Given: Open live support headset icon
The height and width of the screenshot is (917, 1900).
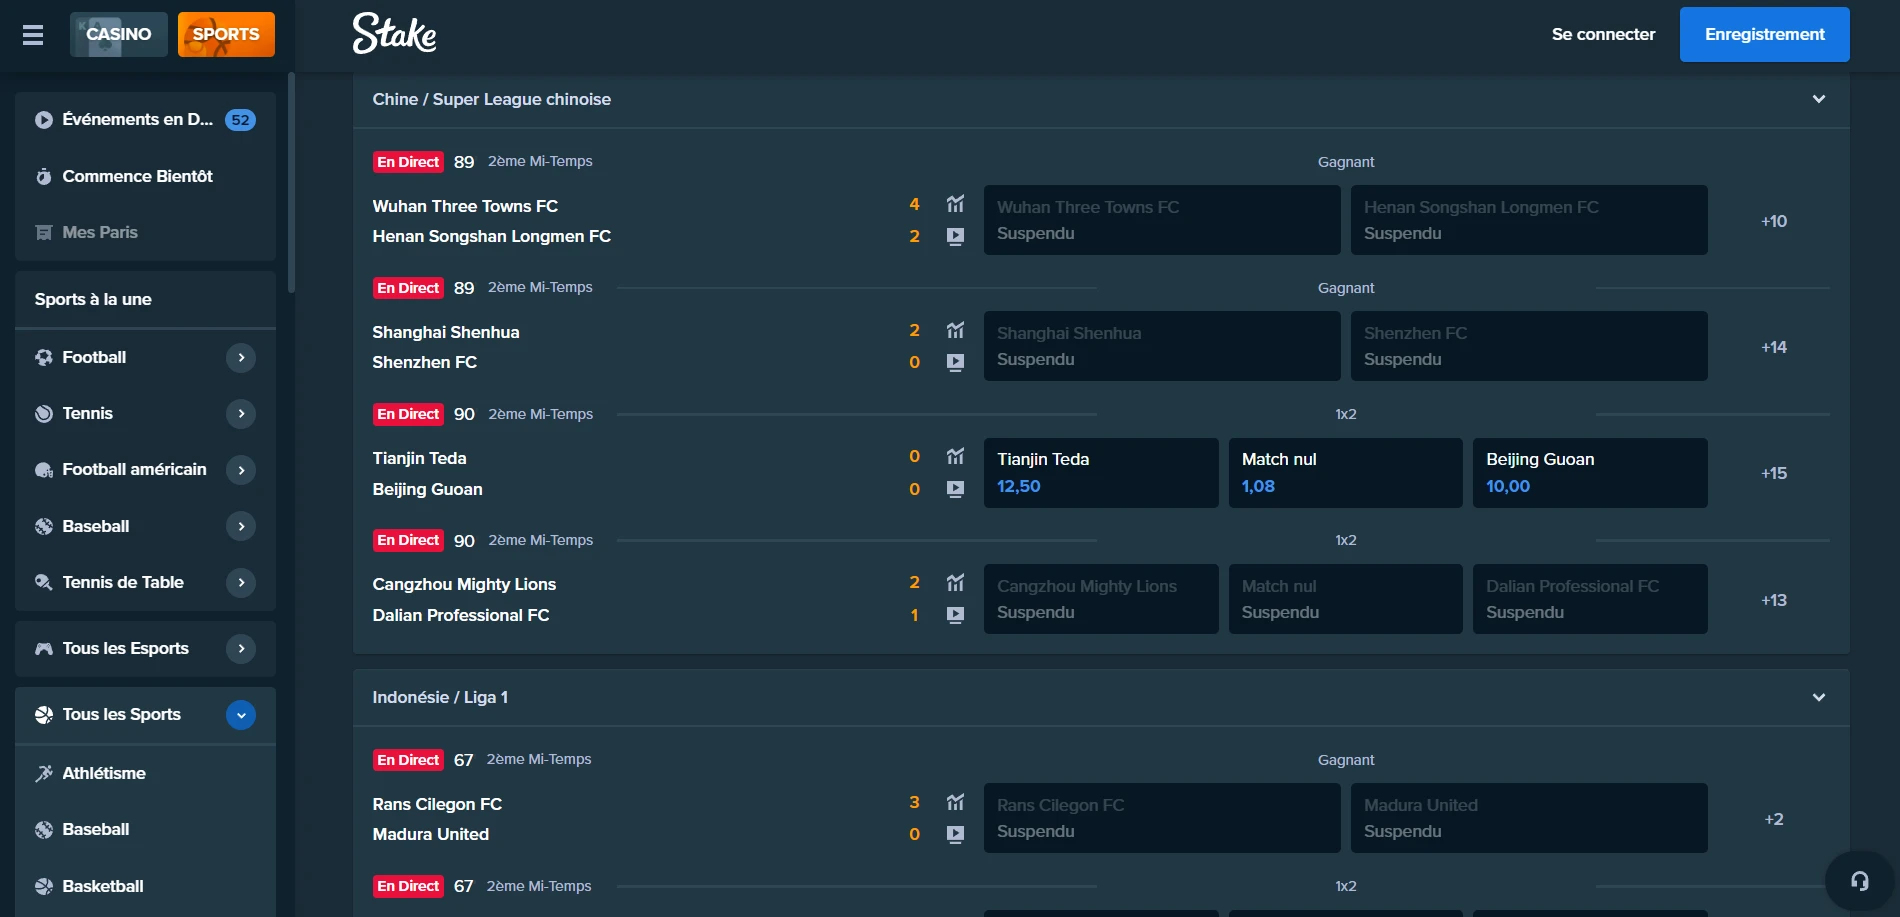Looking at the screenshot, I should (1860, 881).
